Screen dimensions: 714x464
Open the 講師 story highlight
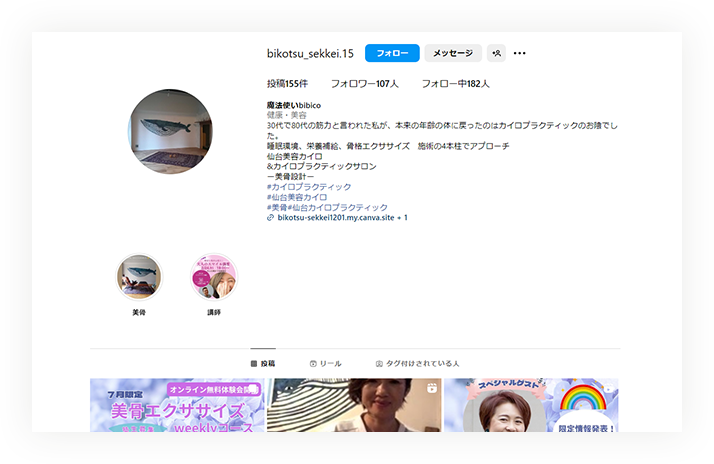tap(214, 277)
